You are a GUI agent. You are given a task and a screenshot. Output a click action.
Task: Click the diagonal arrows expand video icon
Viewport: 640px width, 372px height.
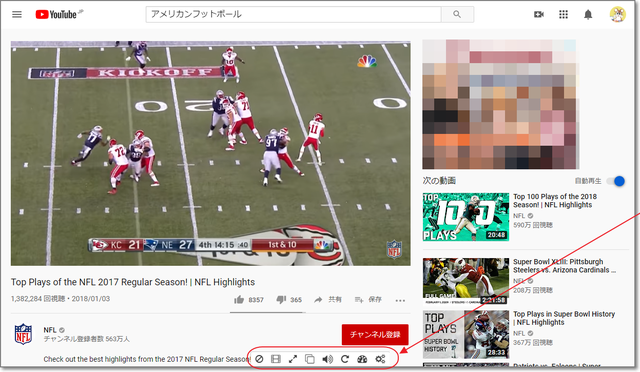(x=293, y=359)
